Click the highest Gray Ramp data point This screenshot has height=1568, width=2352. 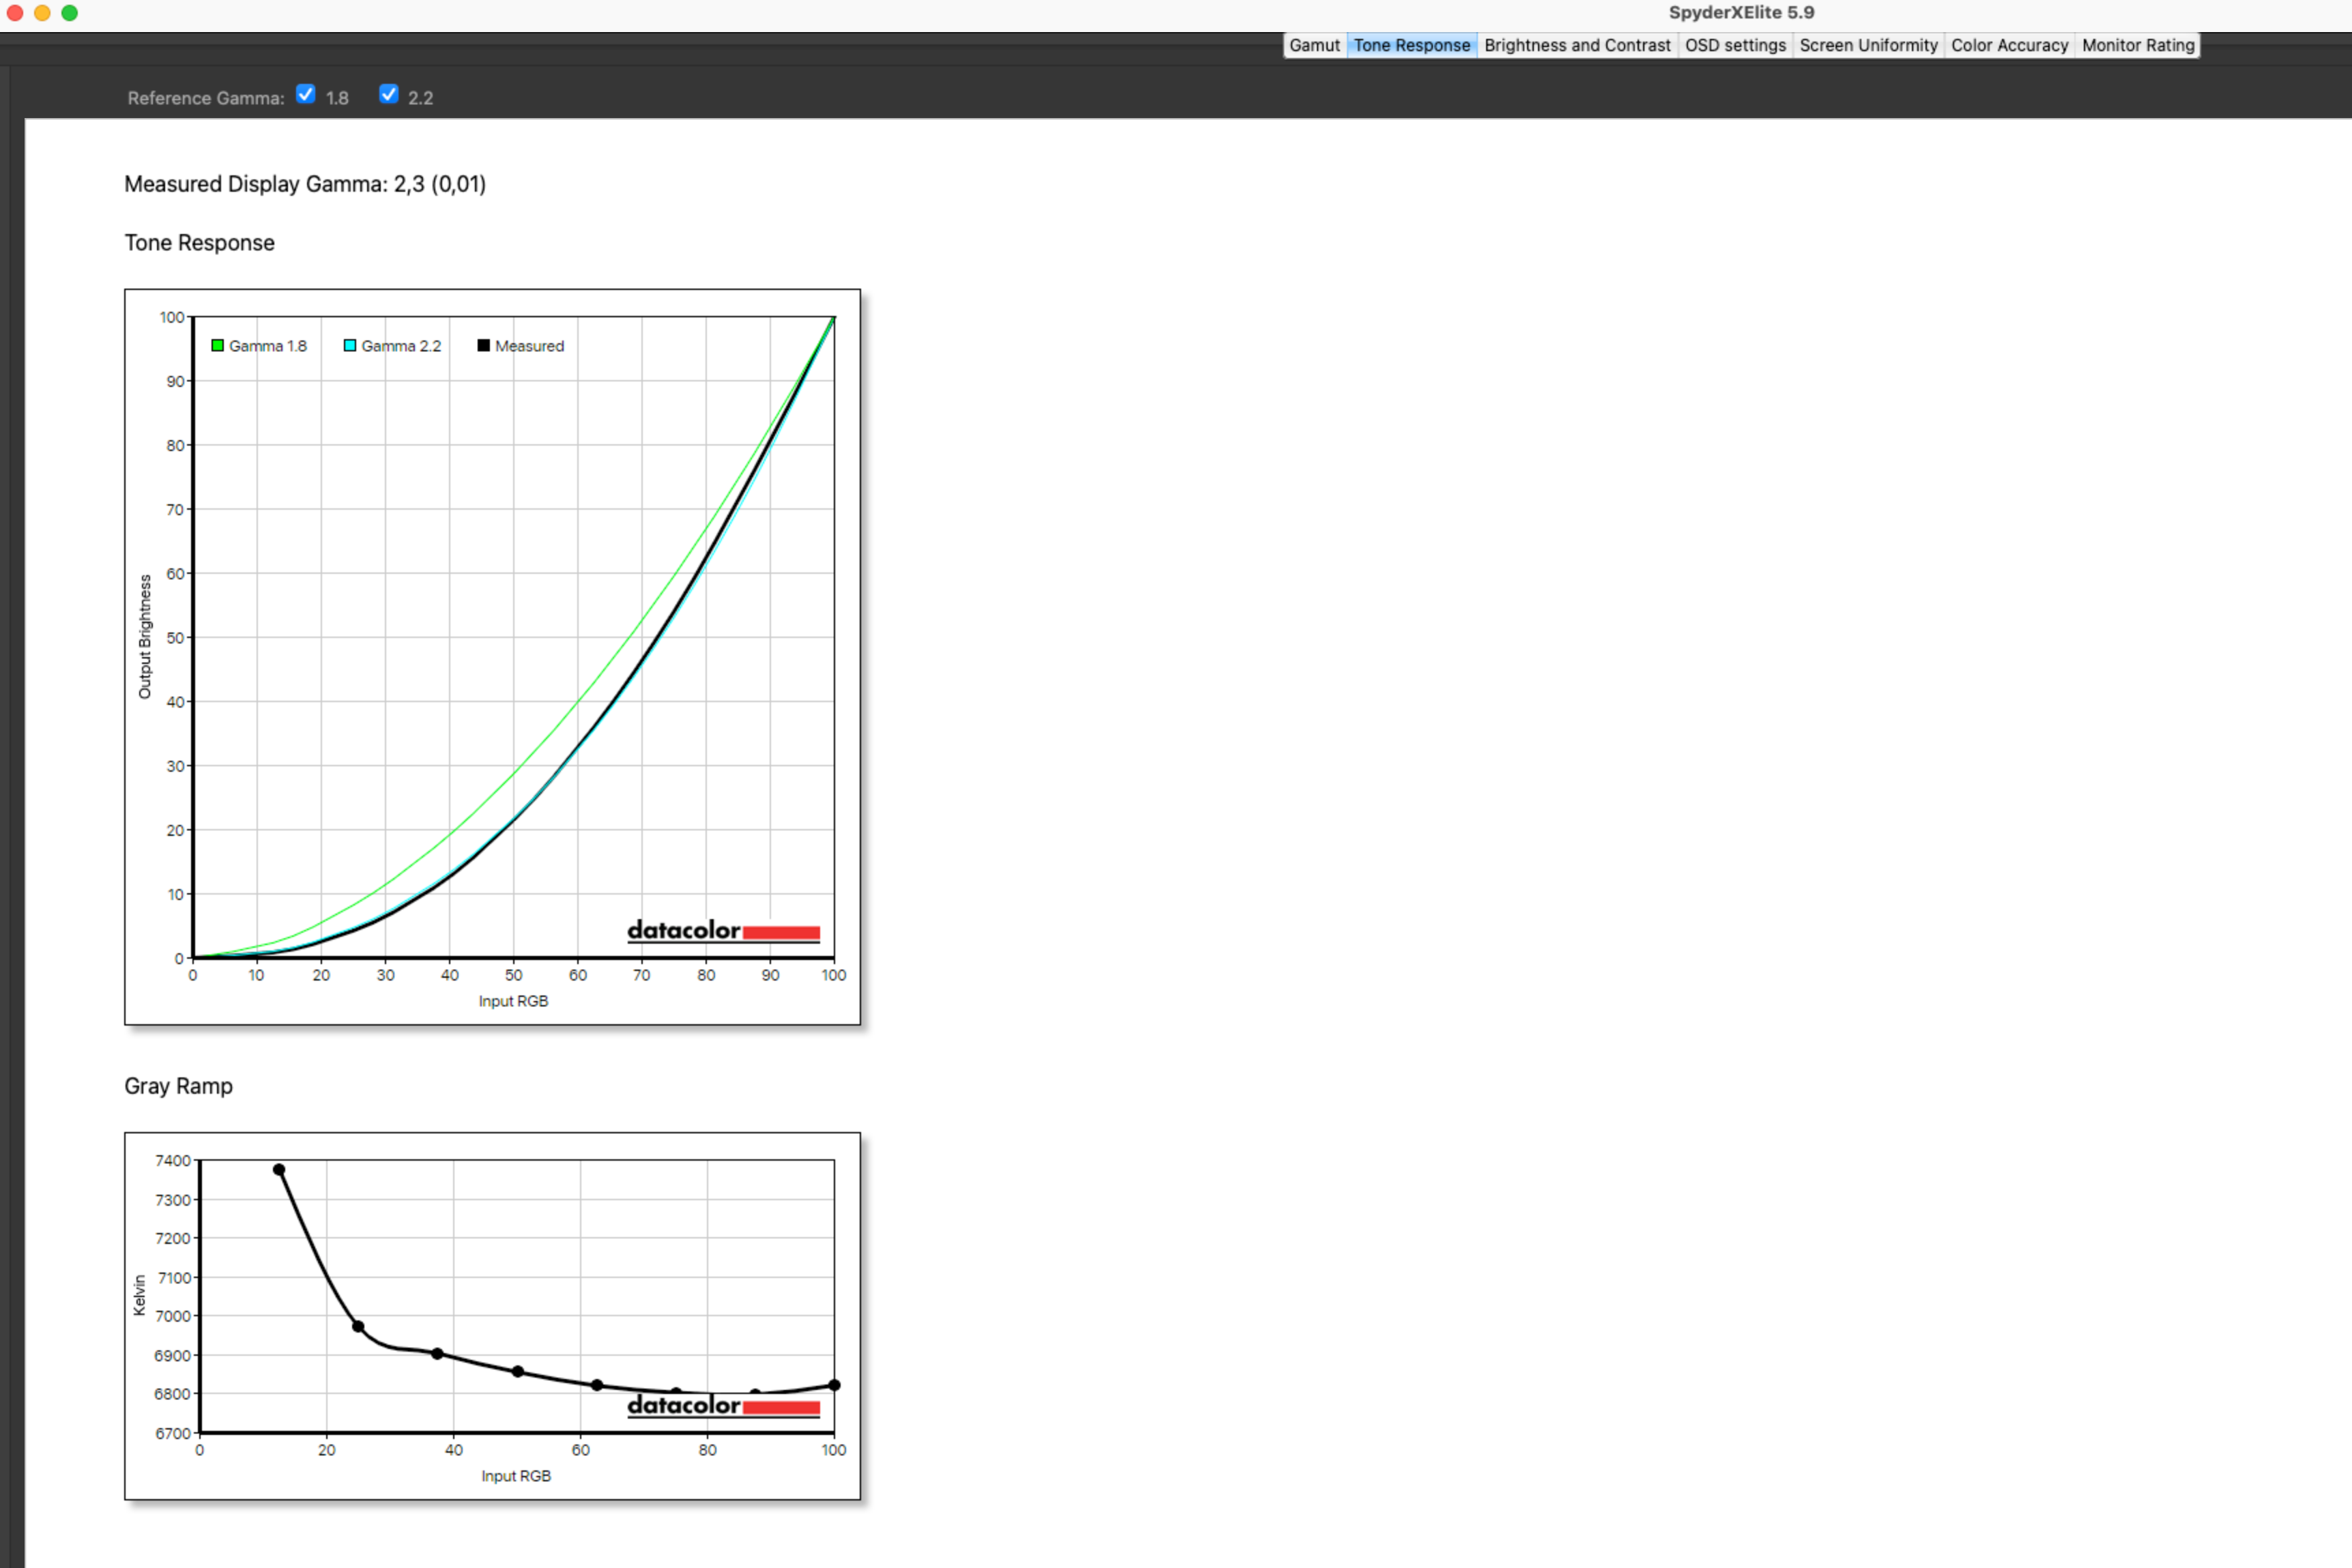coord(279,1170)
